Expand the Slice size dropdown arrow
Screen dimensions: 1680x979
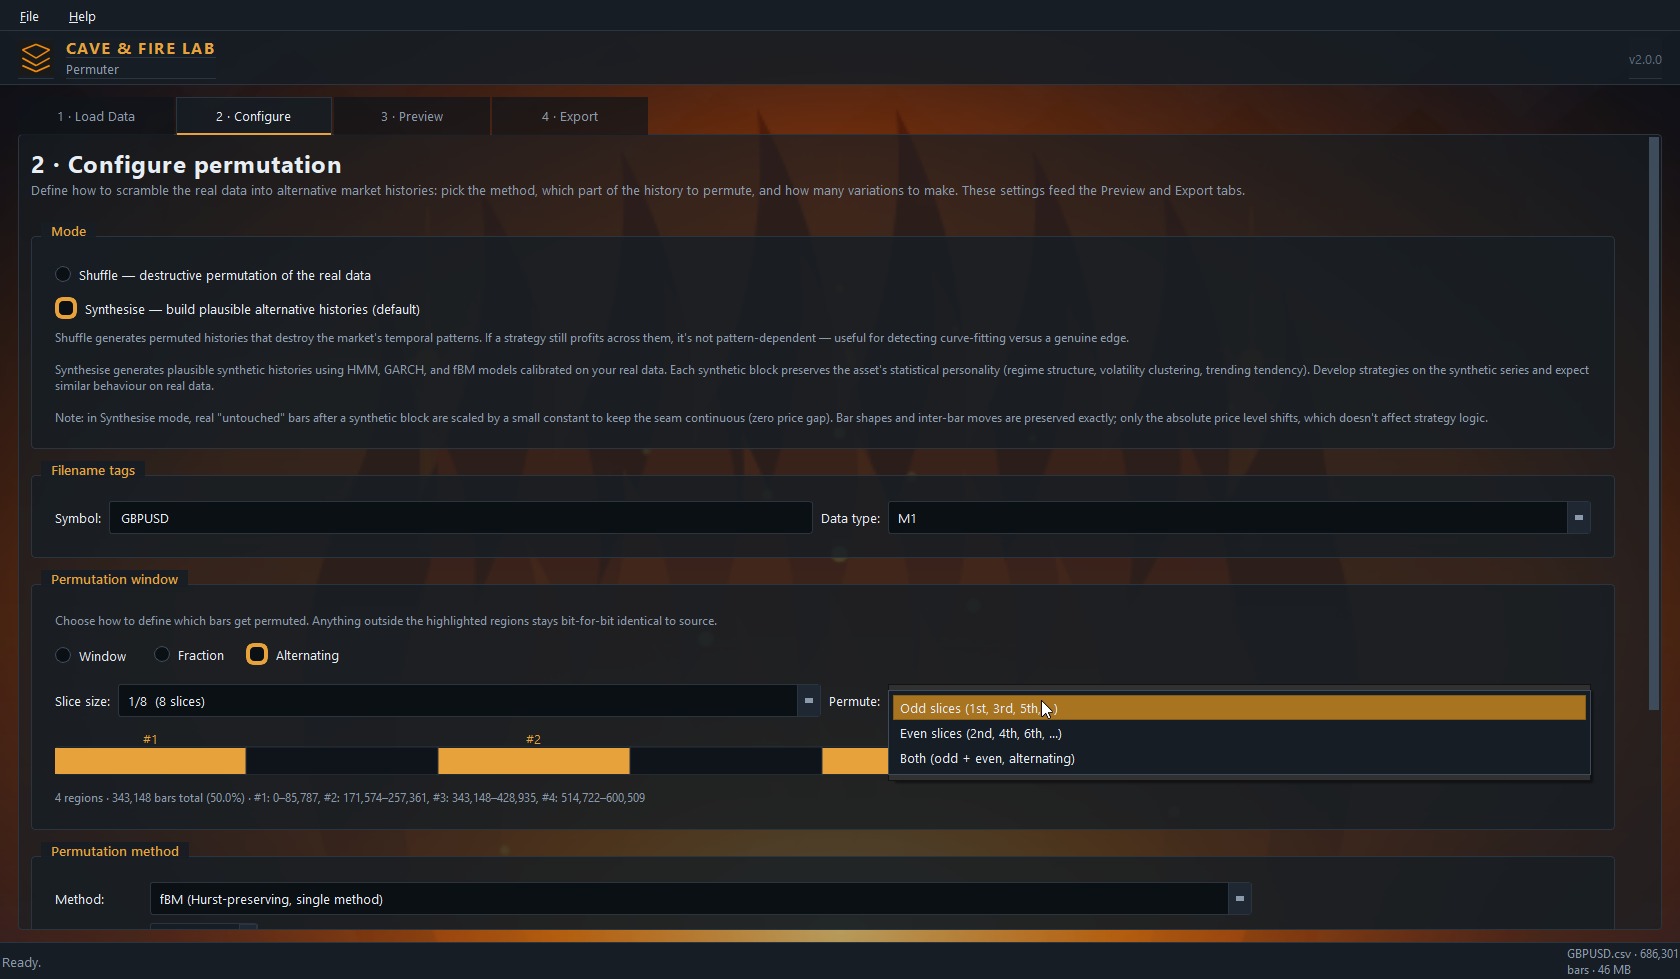809,701
